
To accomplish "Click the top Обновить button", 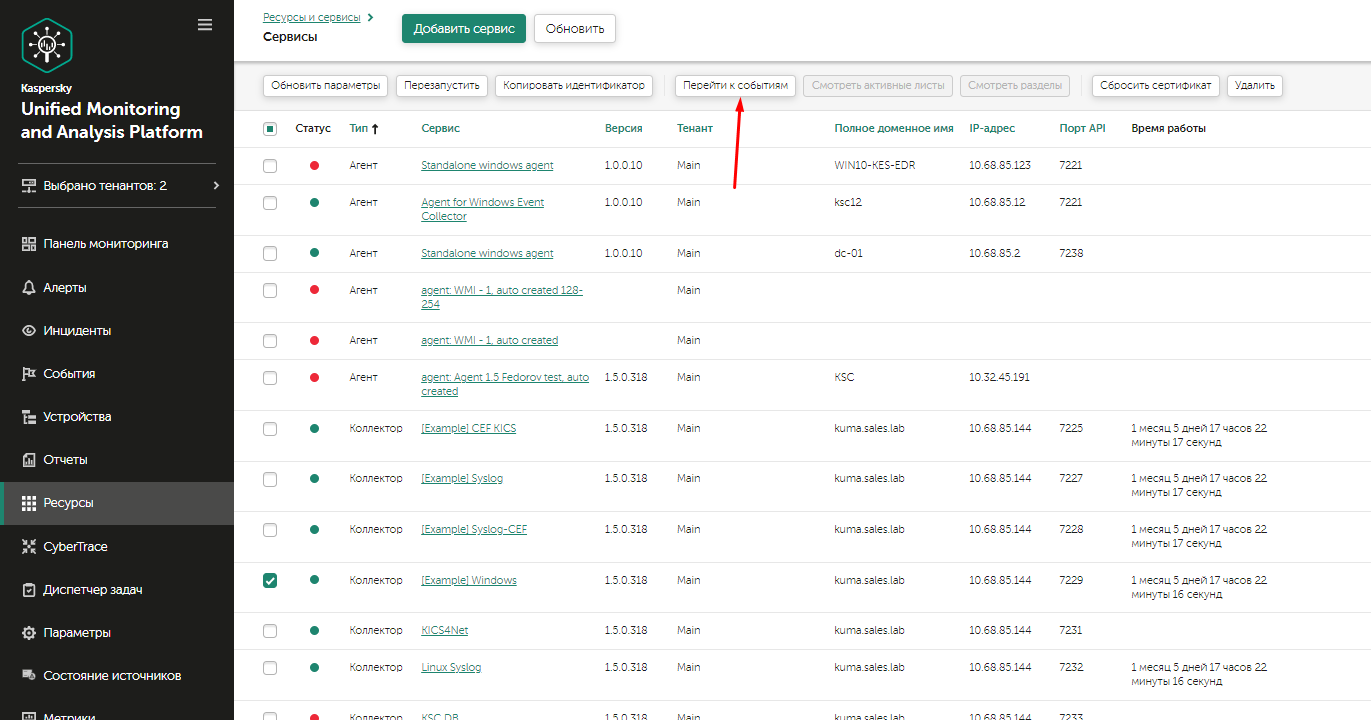I will point(575,29).
